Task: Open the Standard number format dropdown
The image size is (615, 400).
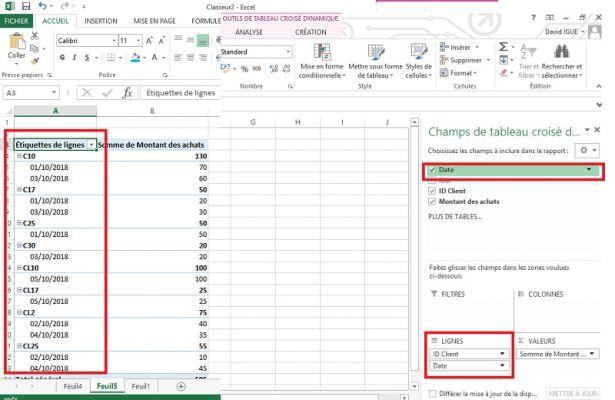Action: 288,52
